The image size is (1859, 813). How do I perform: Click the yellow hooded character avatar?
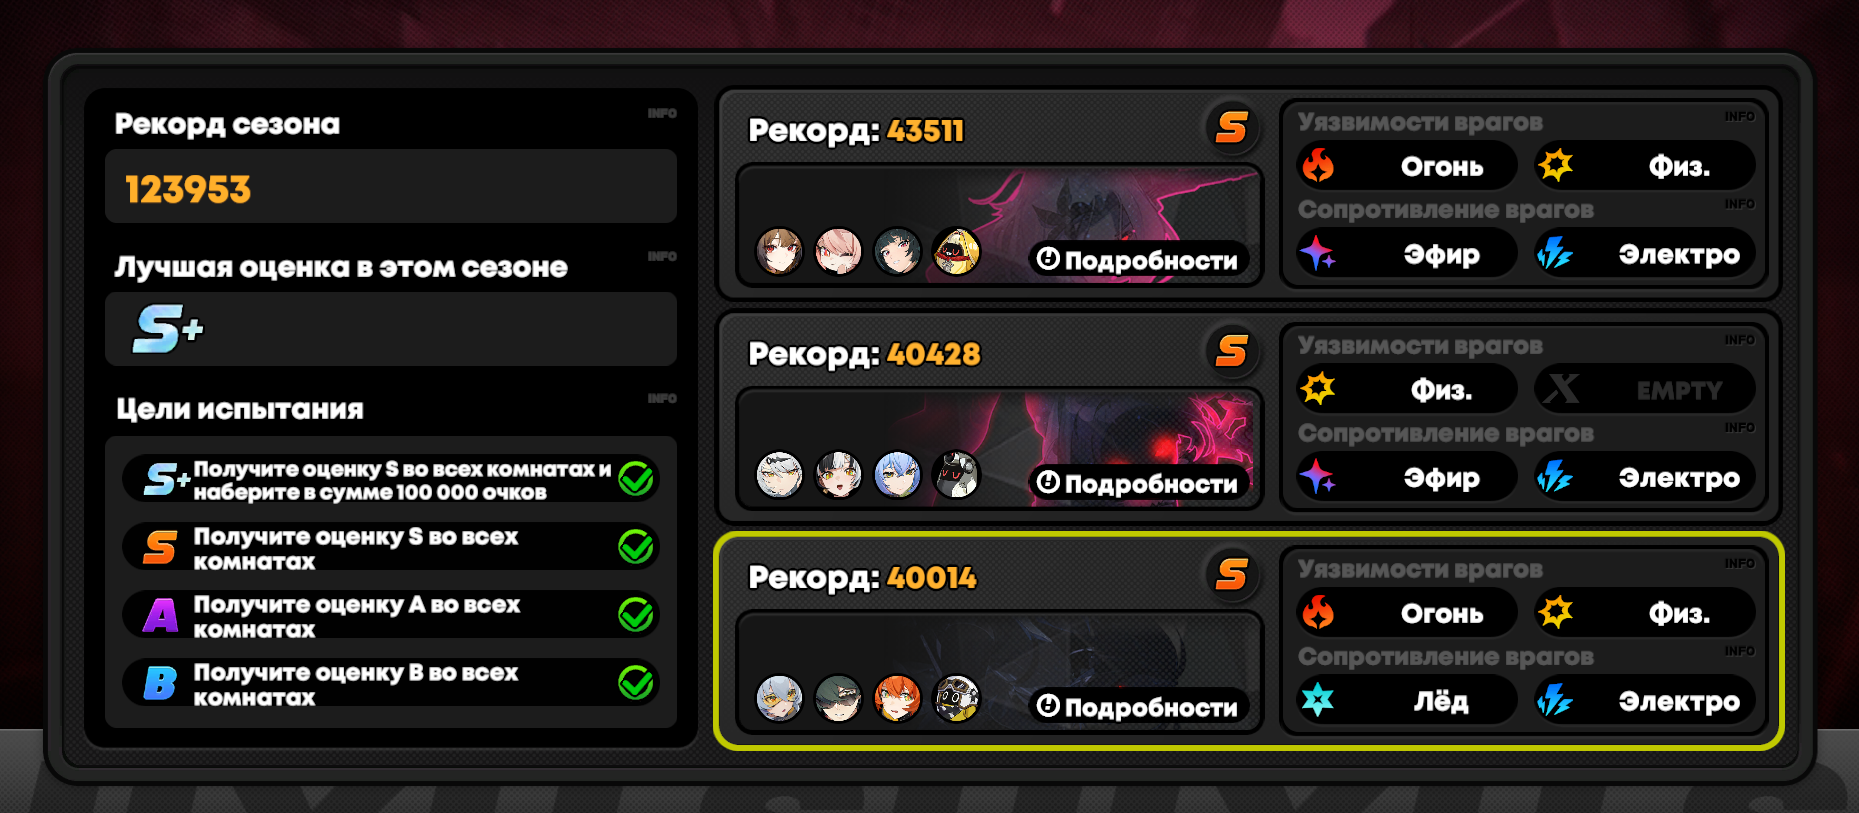click(x=957, y=251)
